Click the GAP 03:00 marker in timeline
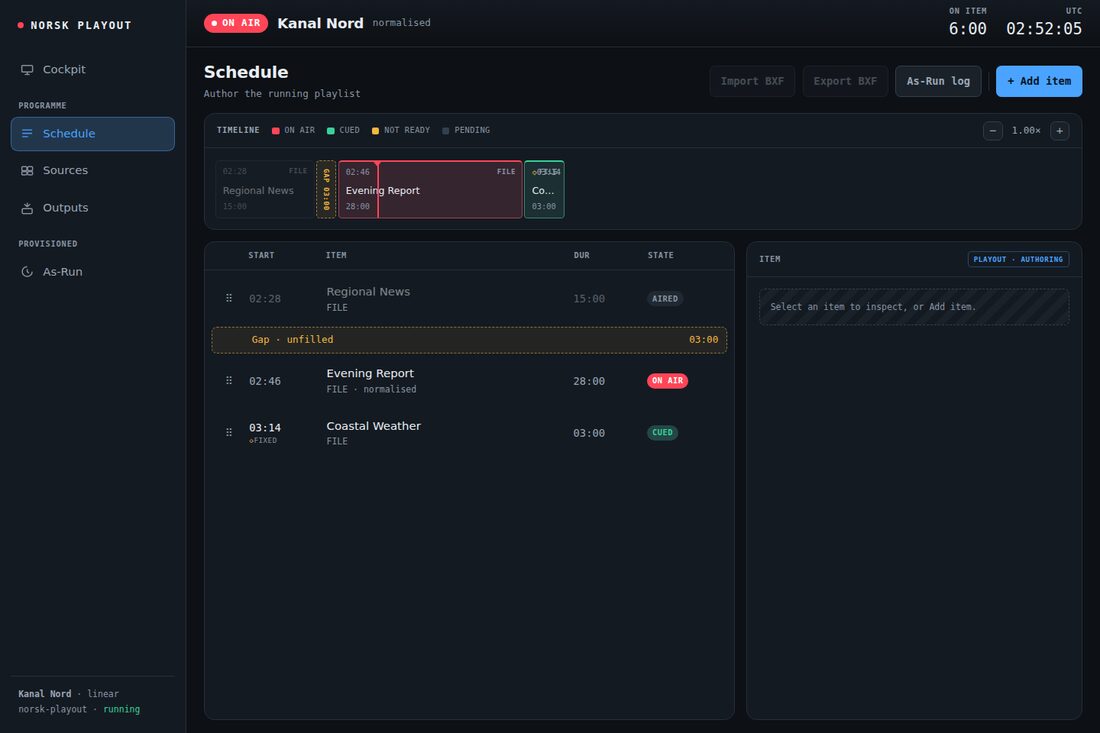Image resolution: width=1100 pixels, height=733 pixels. pyautogui.click(x=326, y=189)
